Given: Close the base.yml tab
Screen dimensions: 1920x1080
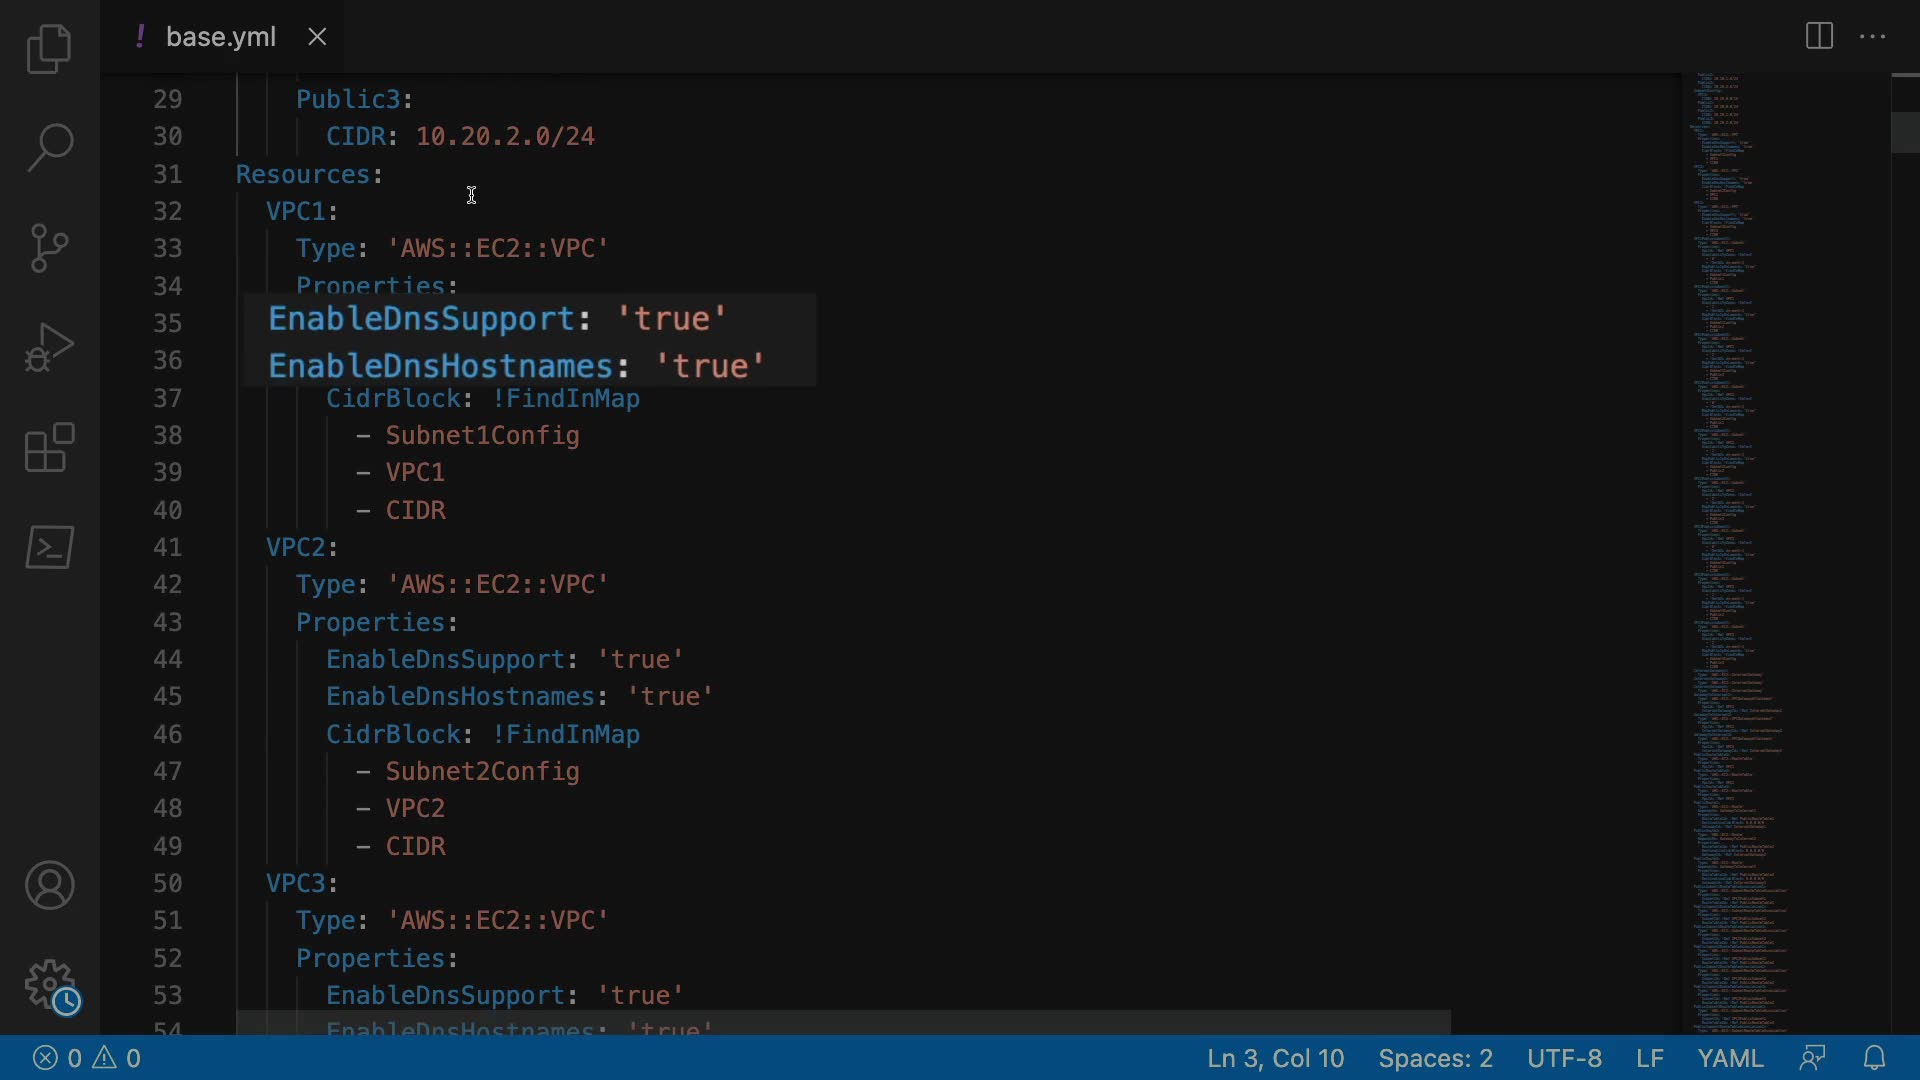Looking at the screenshot, I should (x=317, y=37).
